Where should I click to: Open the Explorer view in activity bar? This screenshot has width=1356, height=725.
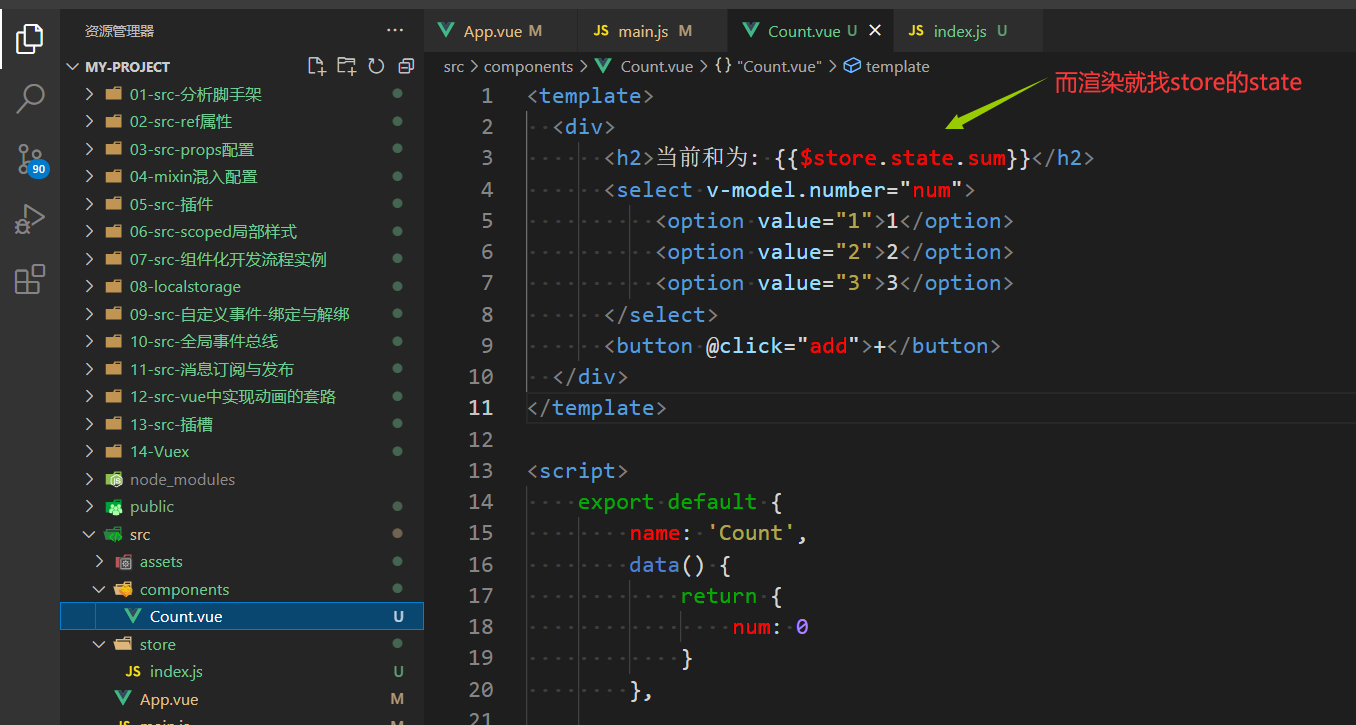(30, 39)
